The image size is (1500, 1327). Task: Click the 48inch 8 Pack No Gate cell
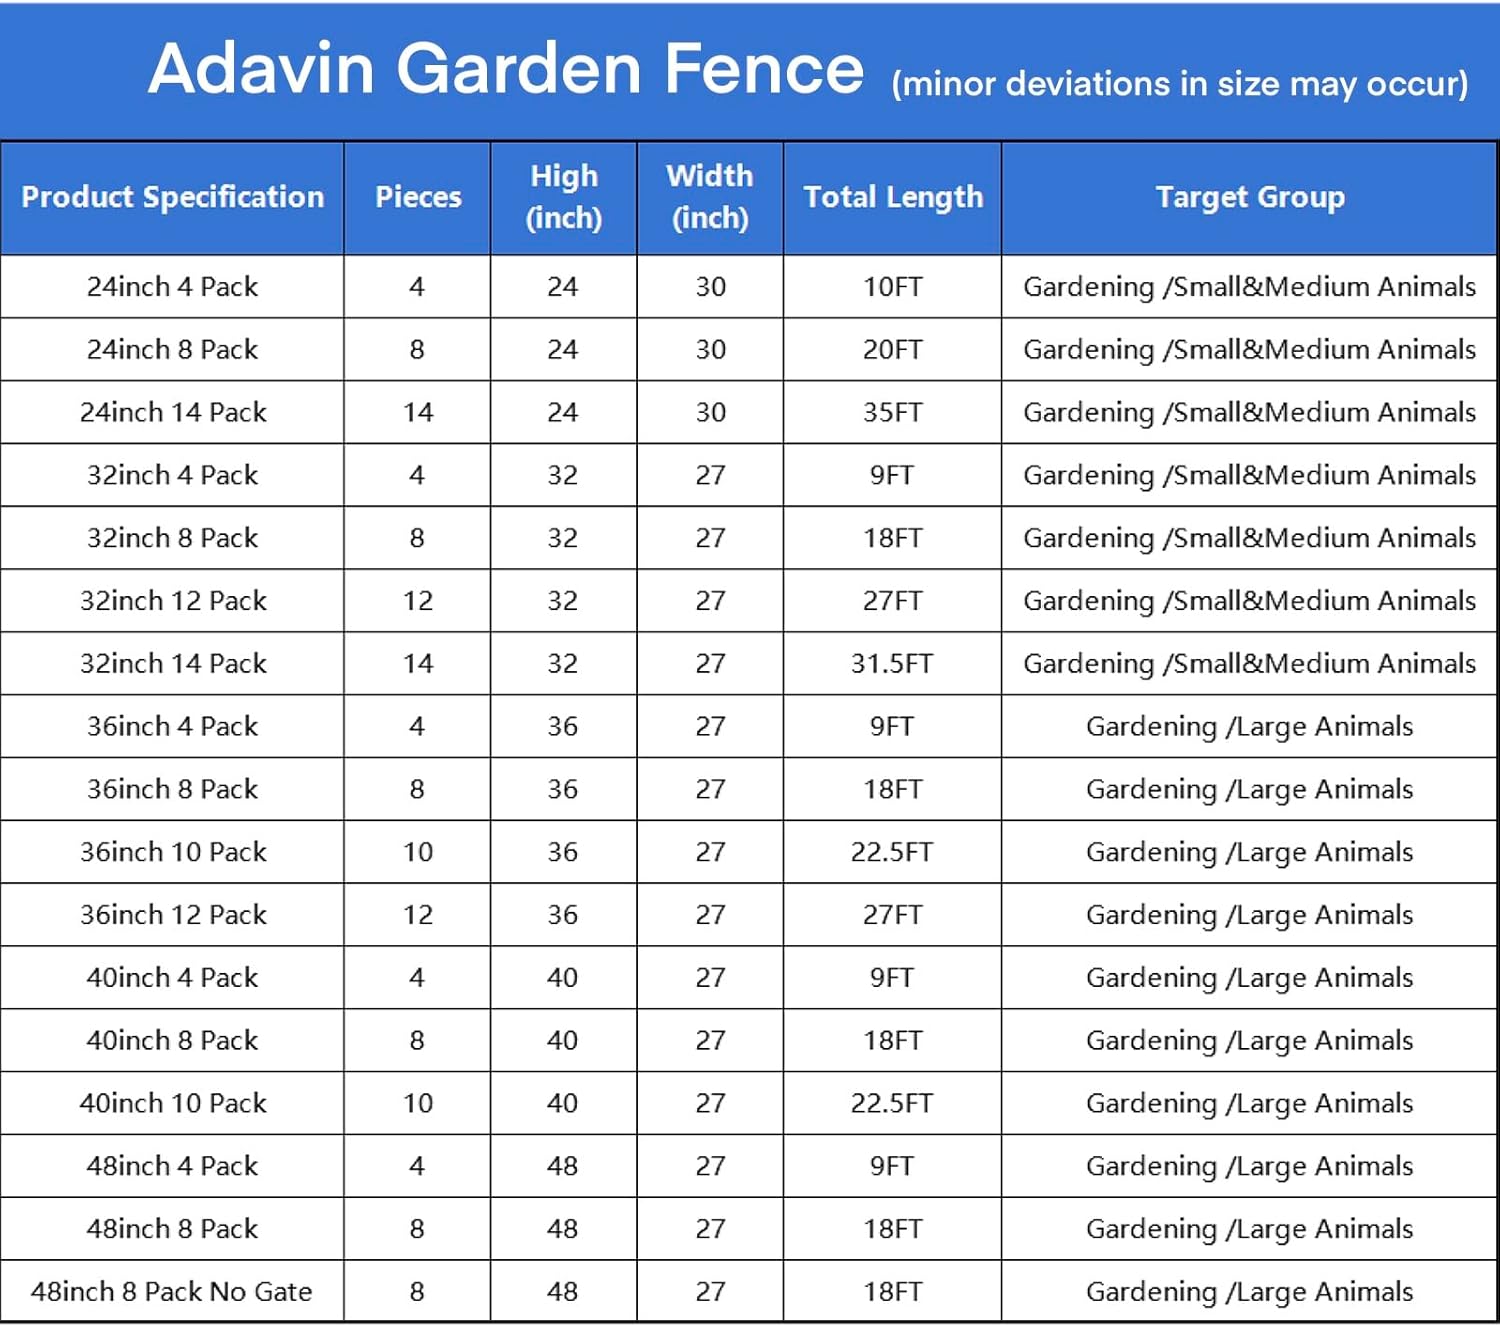172,1292
